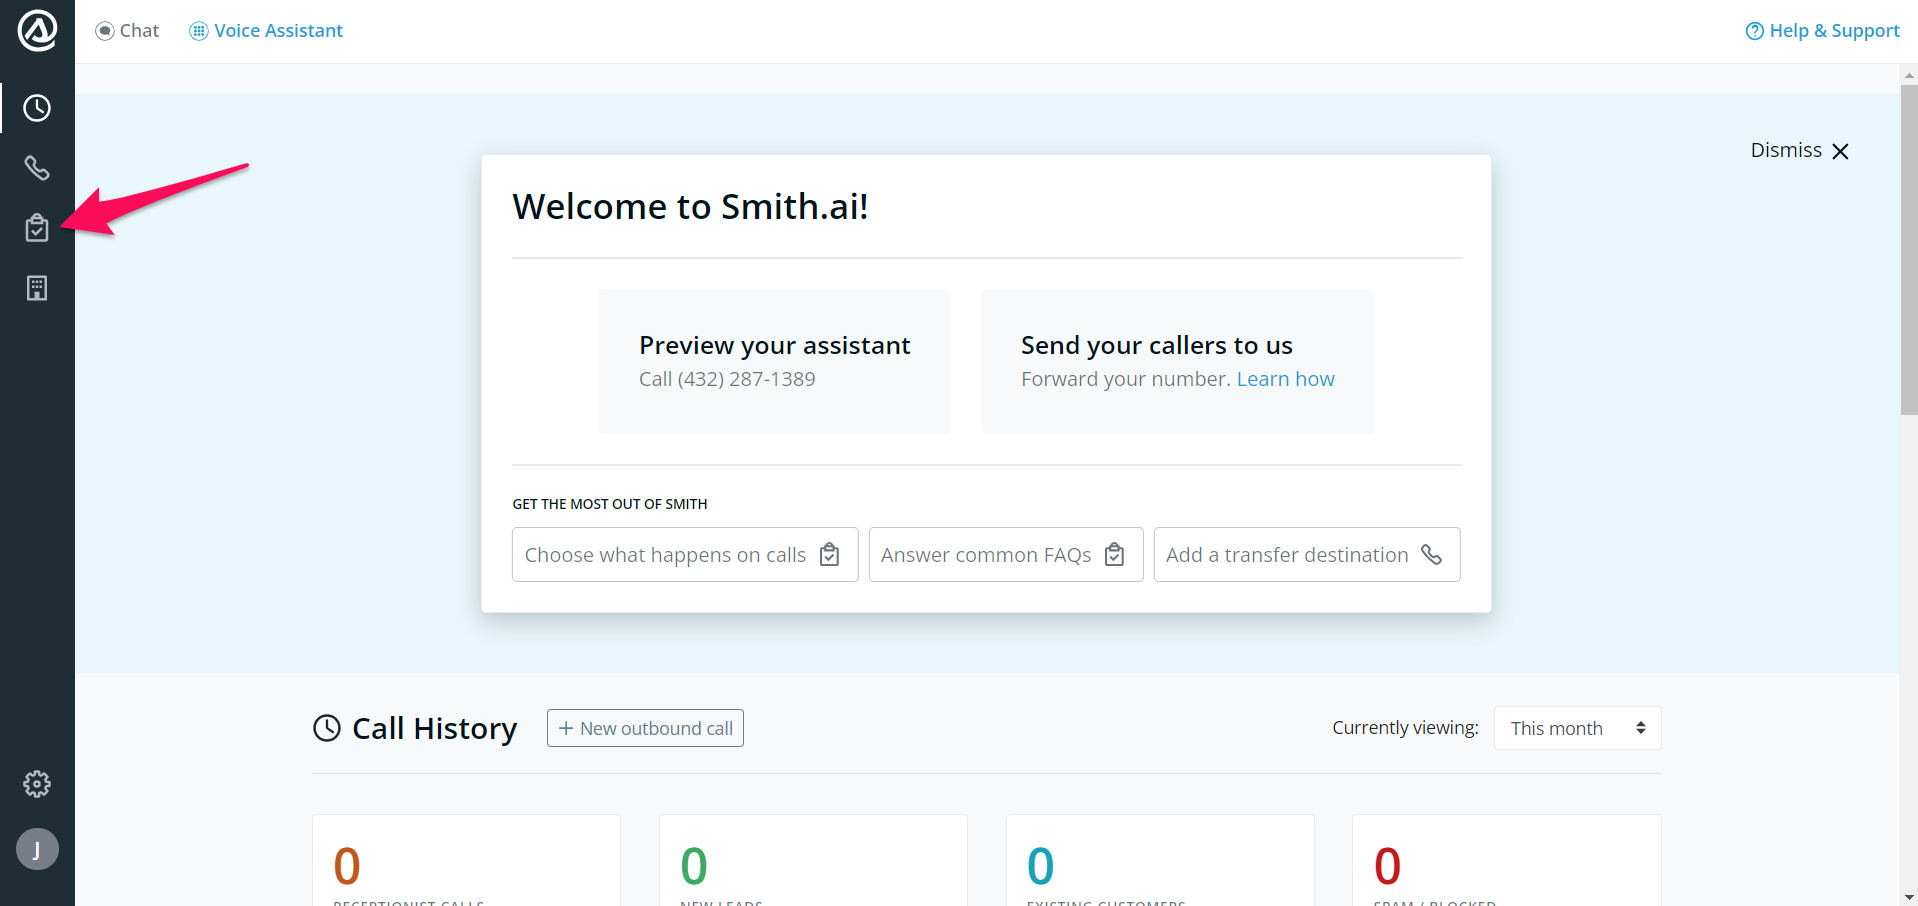Open the Smith.ai logo home icon
1918x906 pixels.
(37, 30)
